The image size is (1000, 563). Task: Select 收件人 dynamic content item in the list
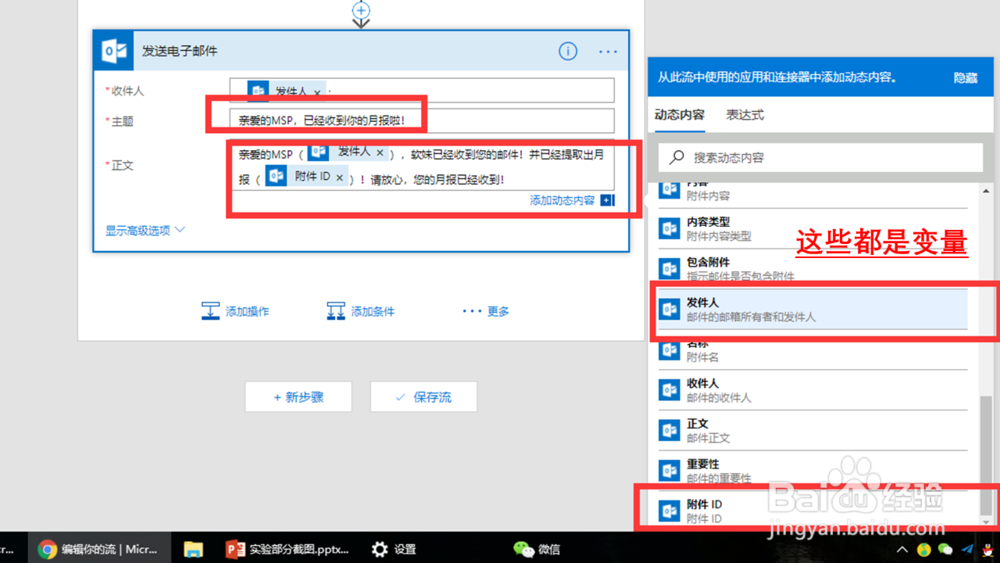812,390
